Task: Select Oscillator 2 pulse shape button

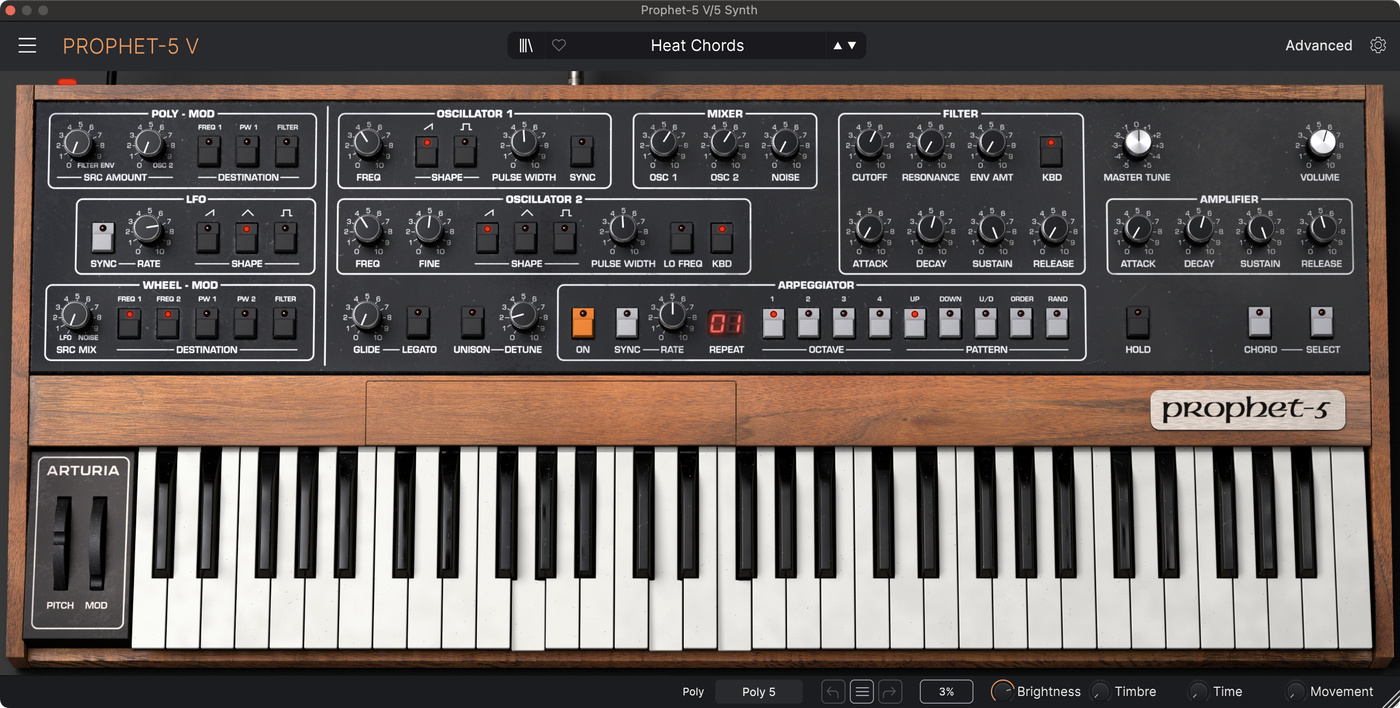Action: pyautogui.click(x=564, y=237)
